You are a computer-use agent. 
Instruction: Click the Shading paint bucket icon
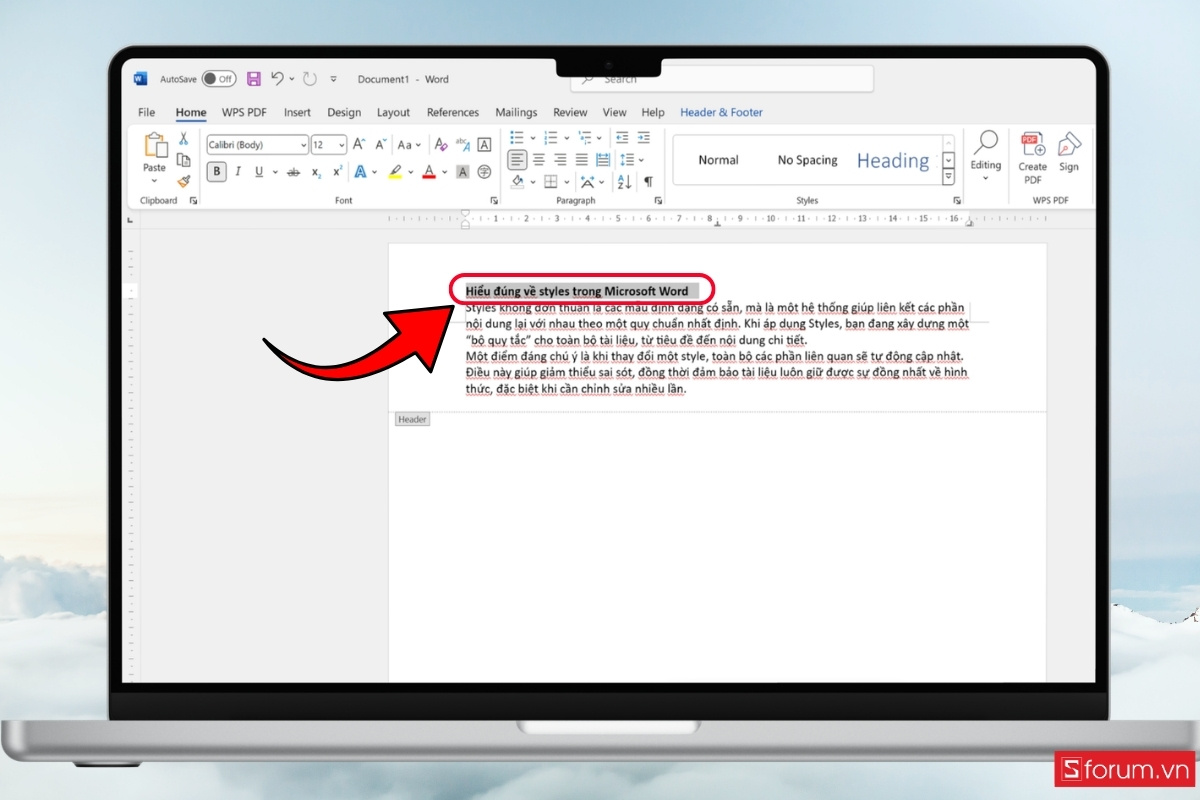[517, 182]
